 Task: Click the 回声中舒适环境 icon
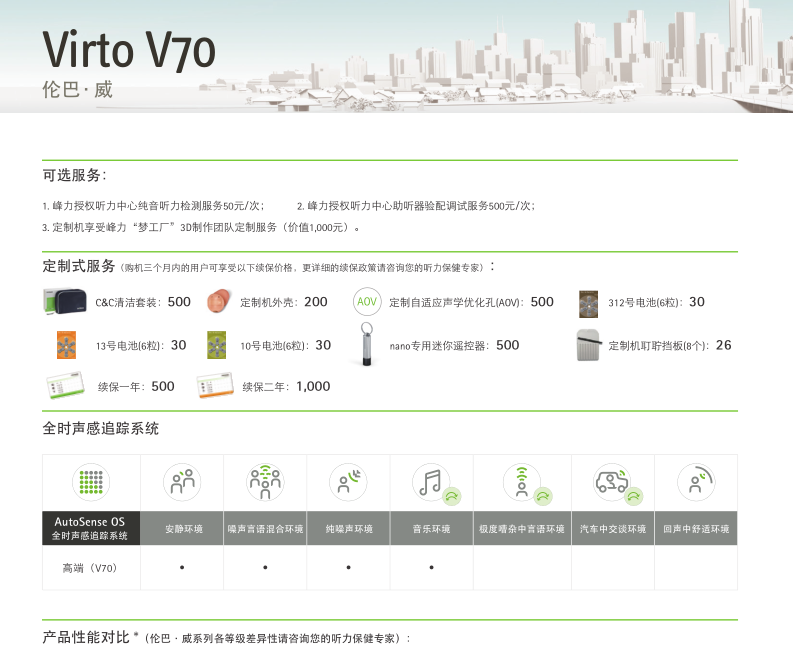tap(695, 483)
